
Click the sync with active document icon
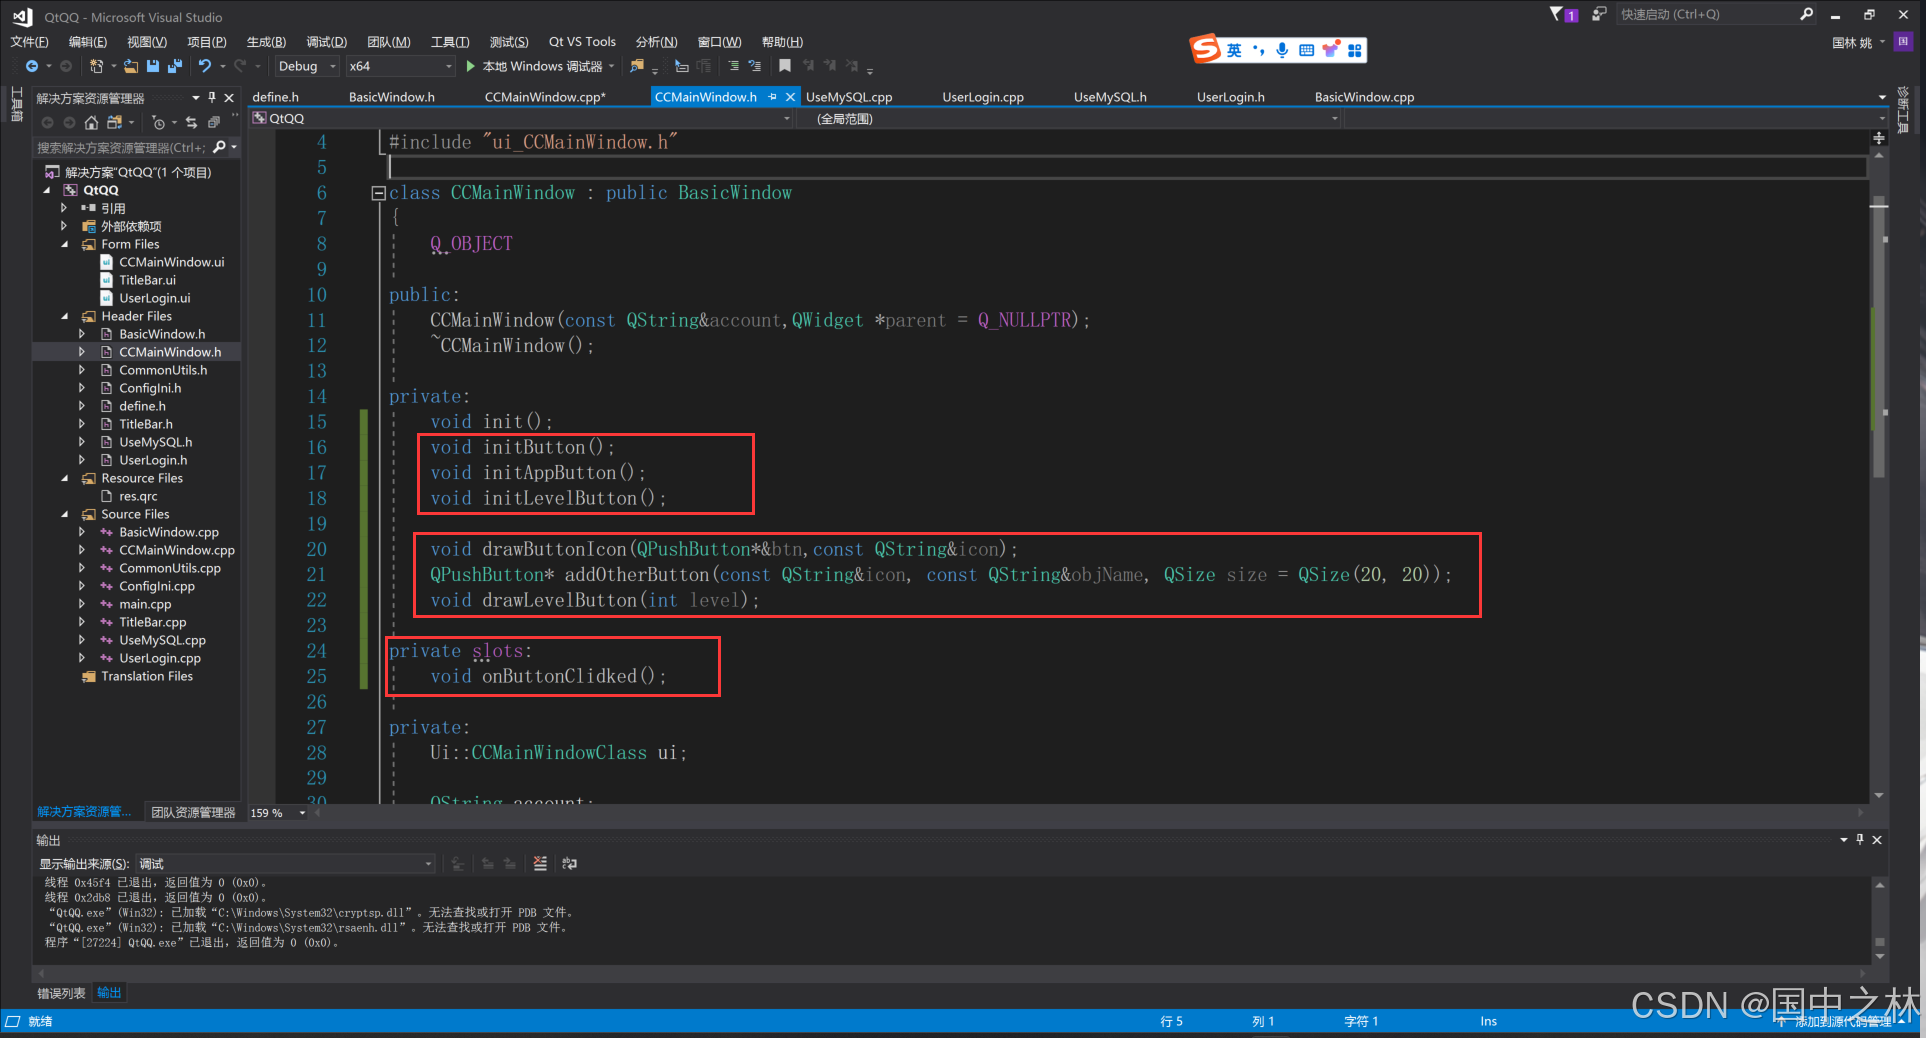pos(191,122)
